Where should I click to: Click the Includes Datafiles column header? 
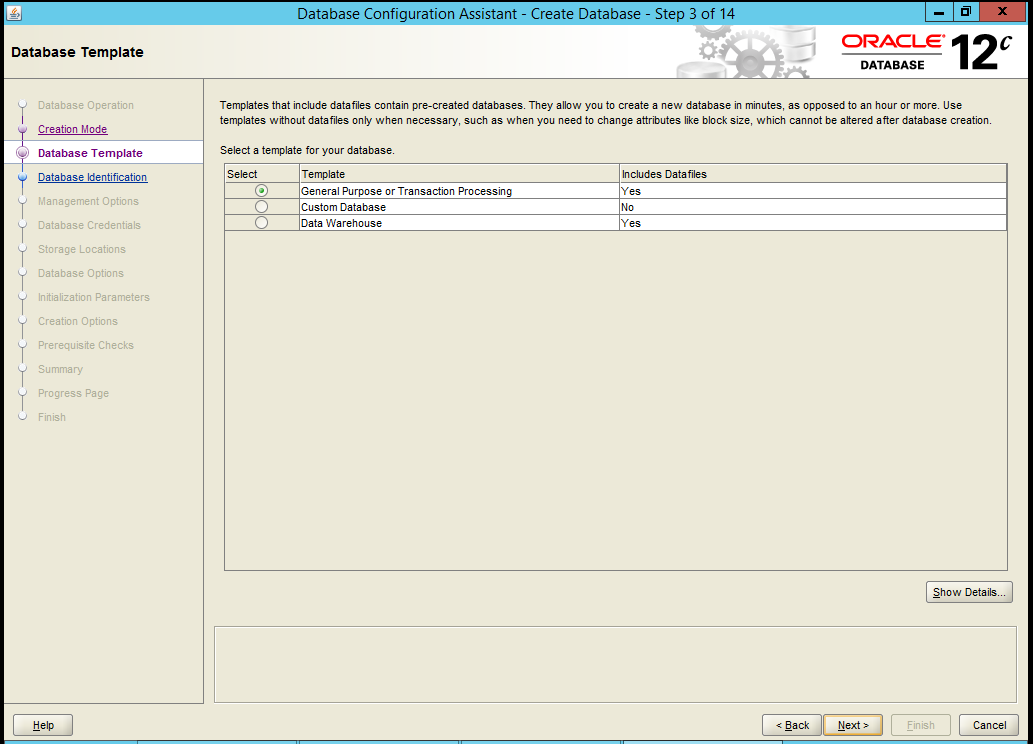click(x=813, y=174)
